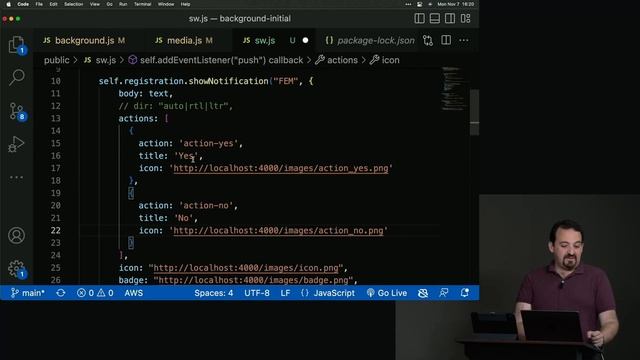640x360 pixels.
Task: Open Terminal menu
Action: click(x=142, y=4)
